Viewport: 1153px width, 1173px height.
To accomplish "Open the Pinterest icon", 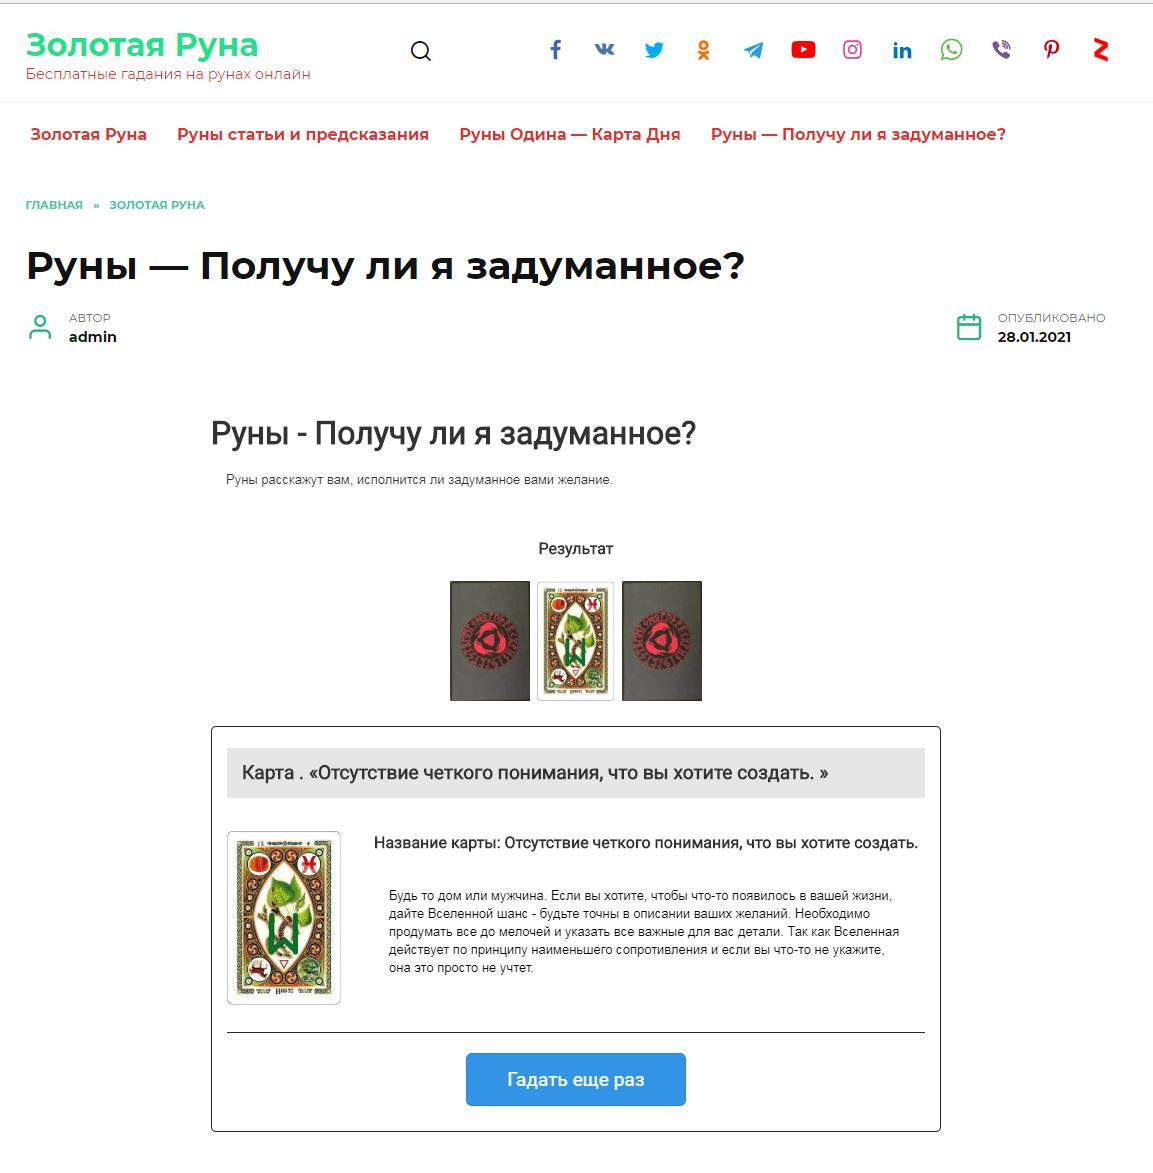I will point(1051,49).
